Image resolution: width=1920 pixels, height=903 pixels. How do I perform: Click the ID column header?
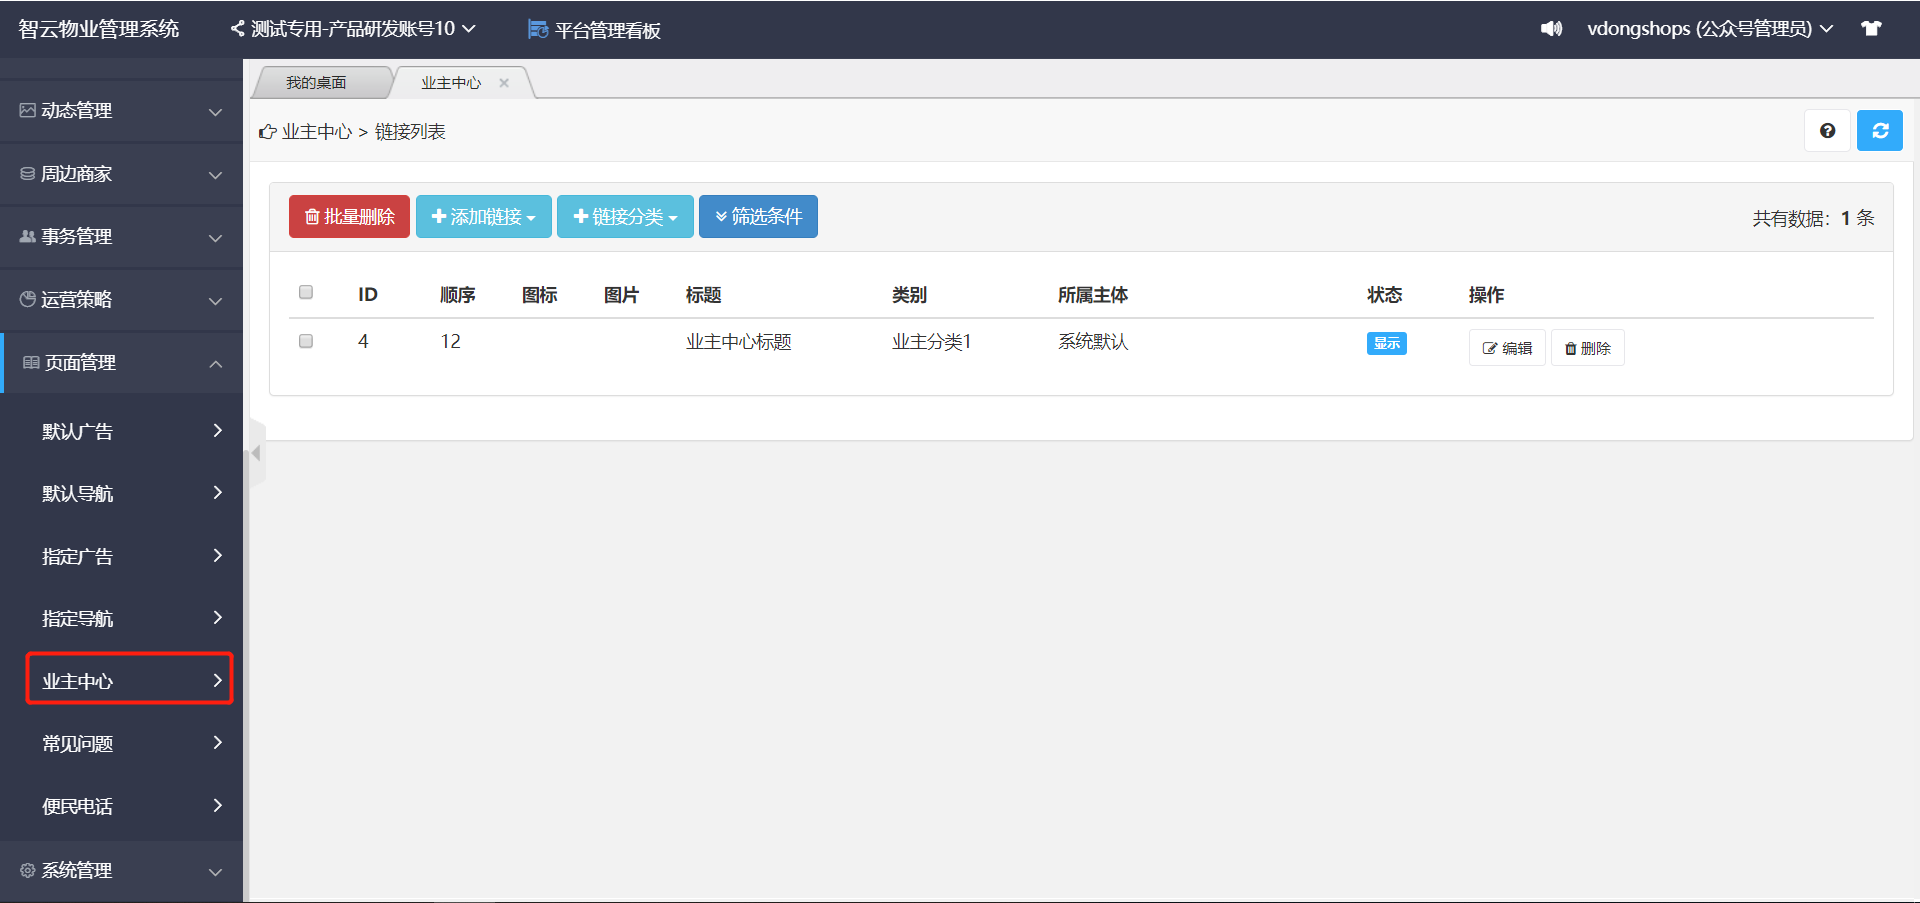click(368, 295)
